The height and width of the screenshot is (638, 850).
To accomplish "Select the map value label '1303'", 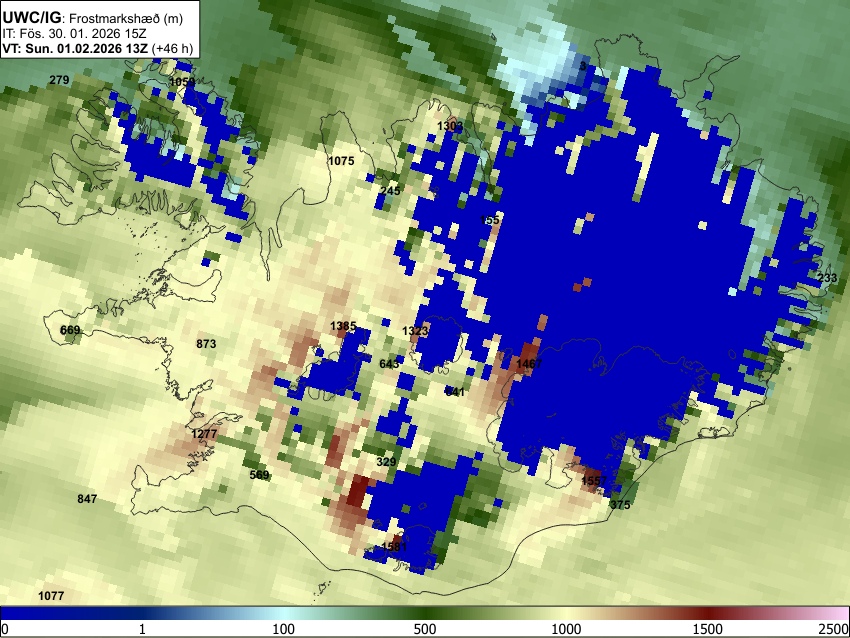I will click(450, 126).
